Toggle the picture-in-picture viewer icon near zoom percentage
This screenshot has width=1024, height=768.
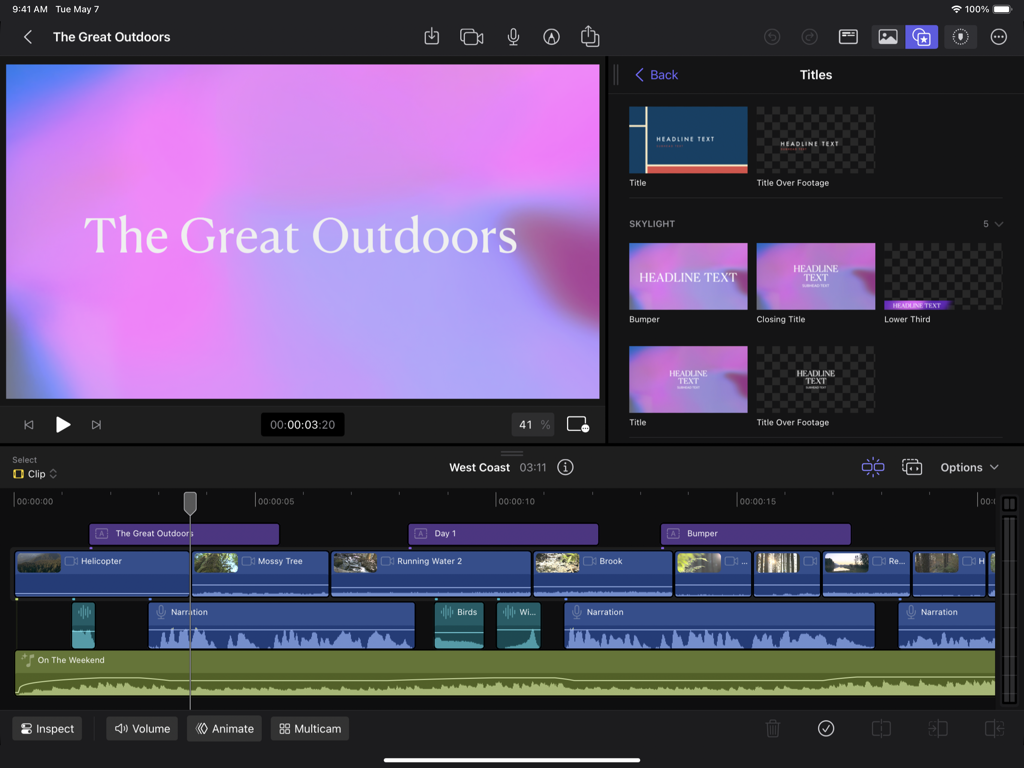pyautogui.click(x=577, y=424)
